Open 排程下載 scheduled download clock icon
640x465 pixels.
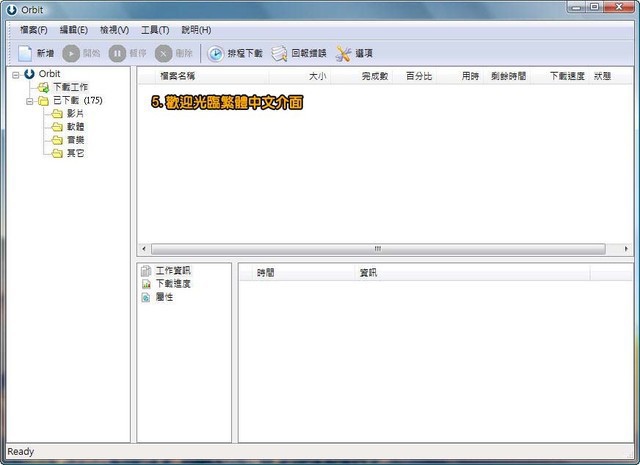click(x=216, y=53)
